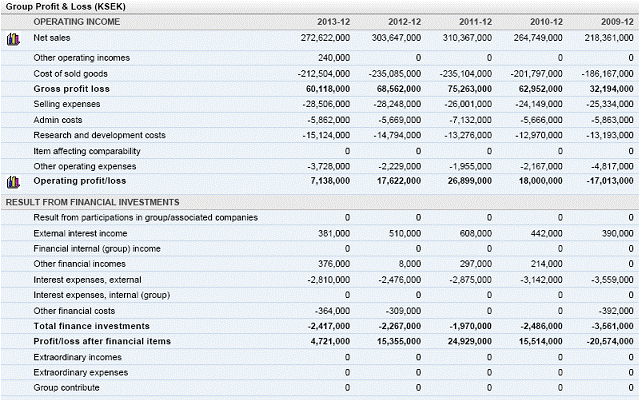
Task: Click the Total finance investments row label
Action: tap(91, 326)
